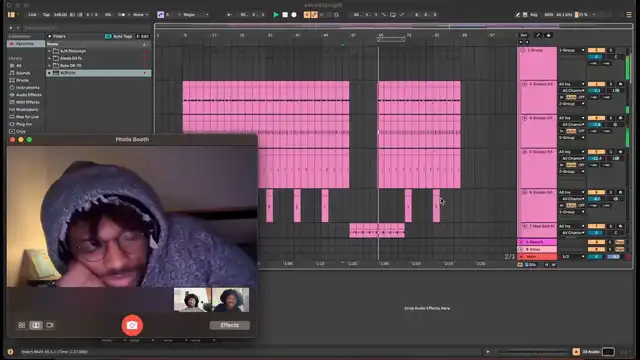Open the Audio Effects library category
640x360 pixels.
(28, 95)
